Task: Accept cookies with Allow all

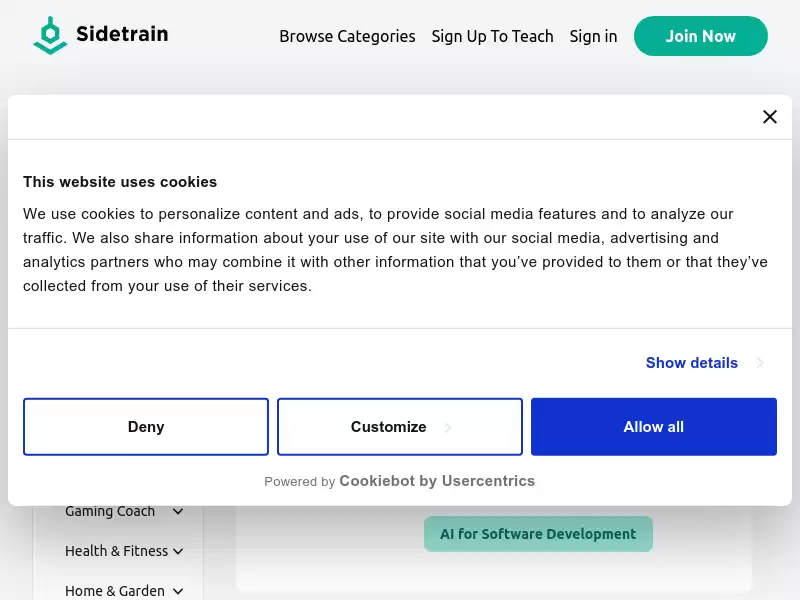Action: (654, 427)
